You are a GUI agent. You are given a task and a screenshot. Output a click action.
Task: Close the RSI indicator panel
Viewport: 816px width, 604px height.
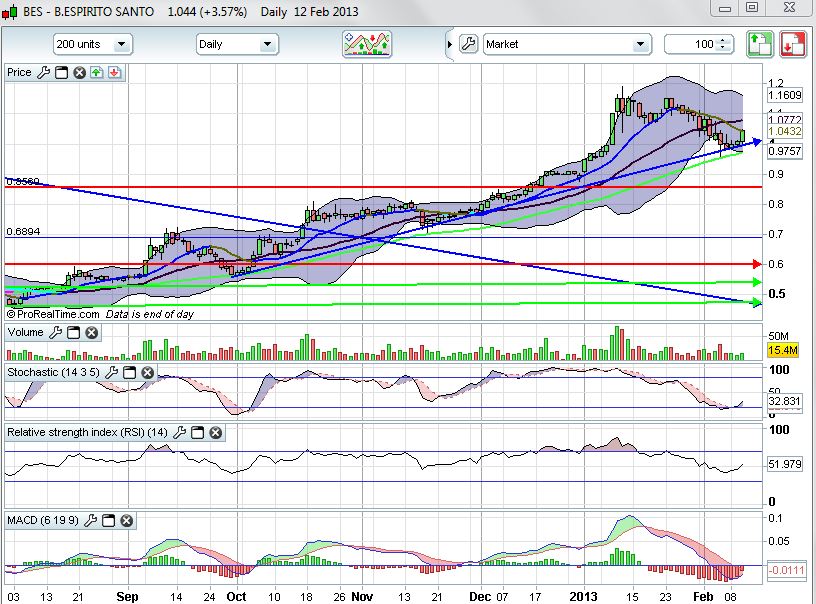point(215,432)
